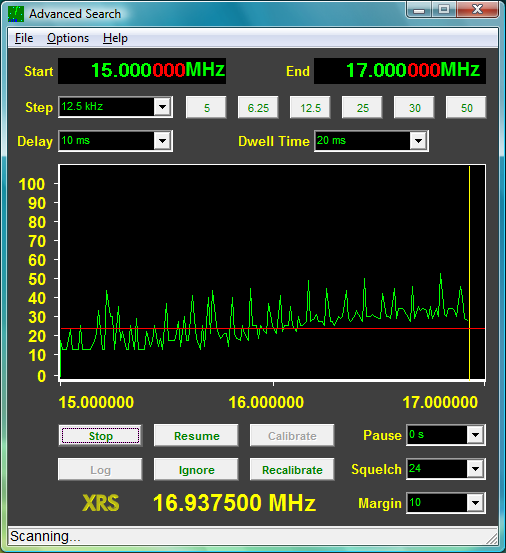Click the Start frequency display
The height and width of the screenshot is (553, 506).
point(142,71)
